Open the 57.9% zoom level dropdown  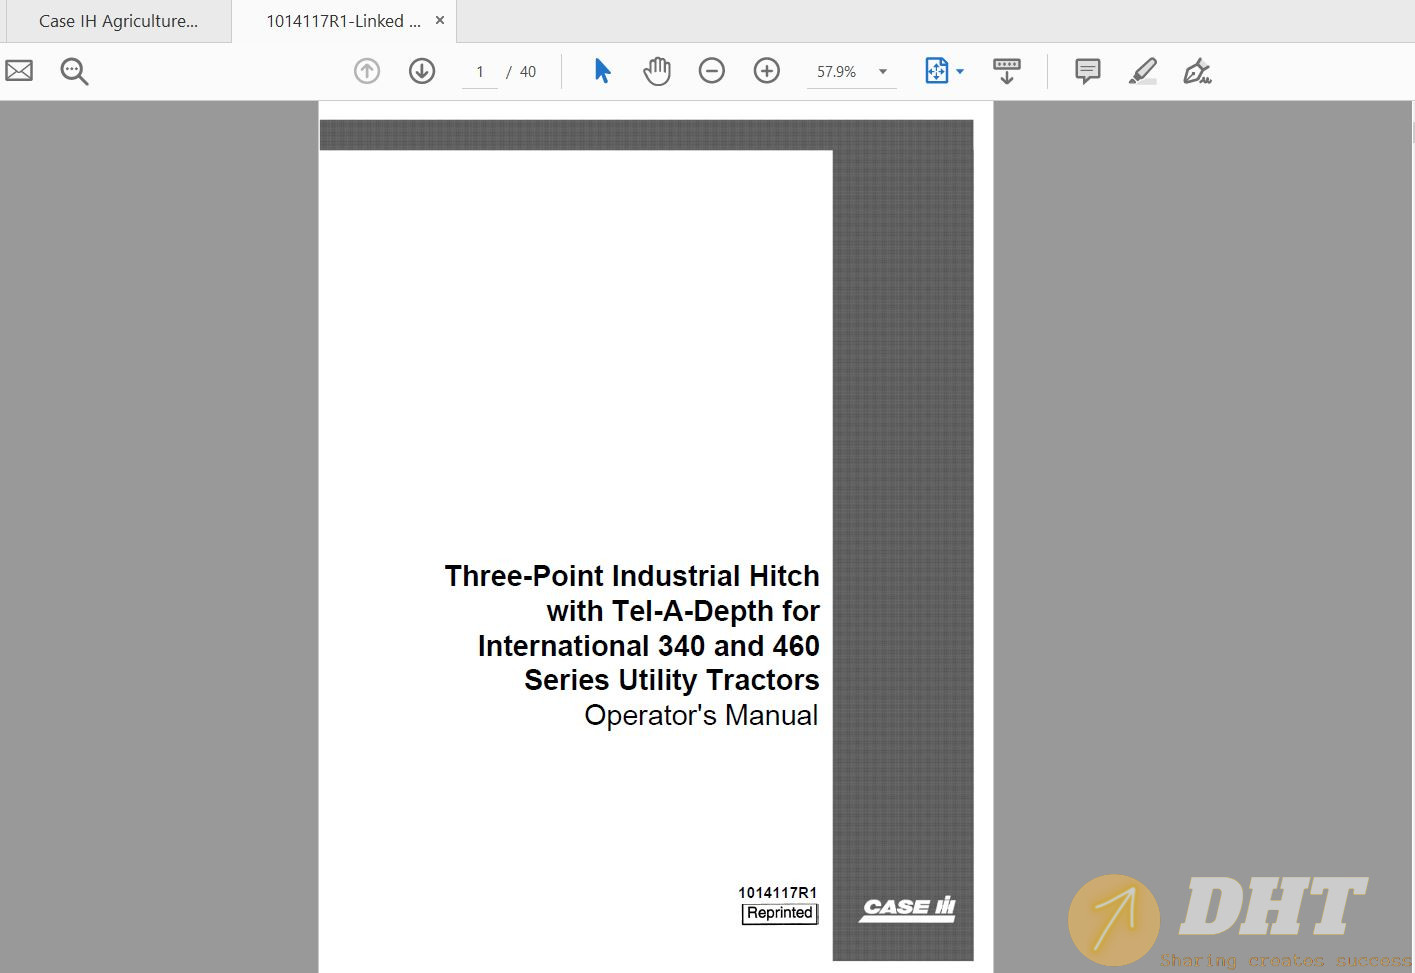tap(851, 72)
